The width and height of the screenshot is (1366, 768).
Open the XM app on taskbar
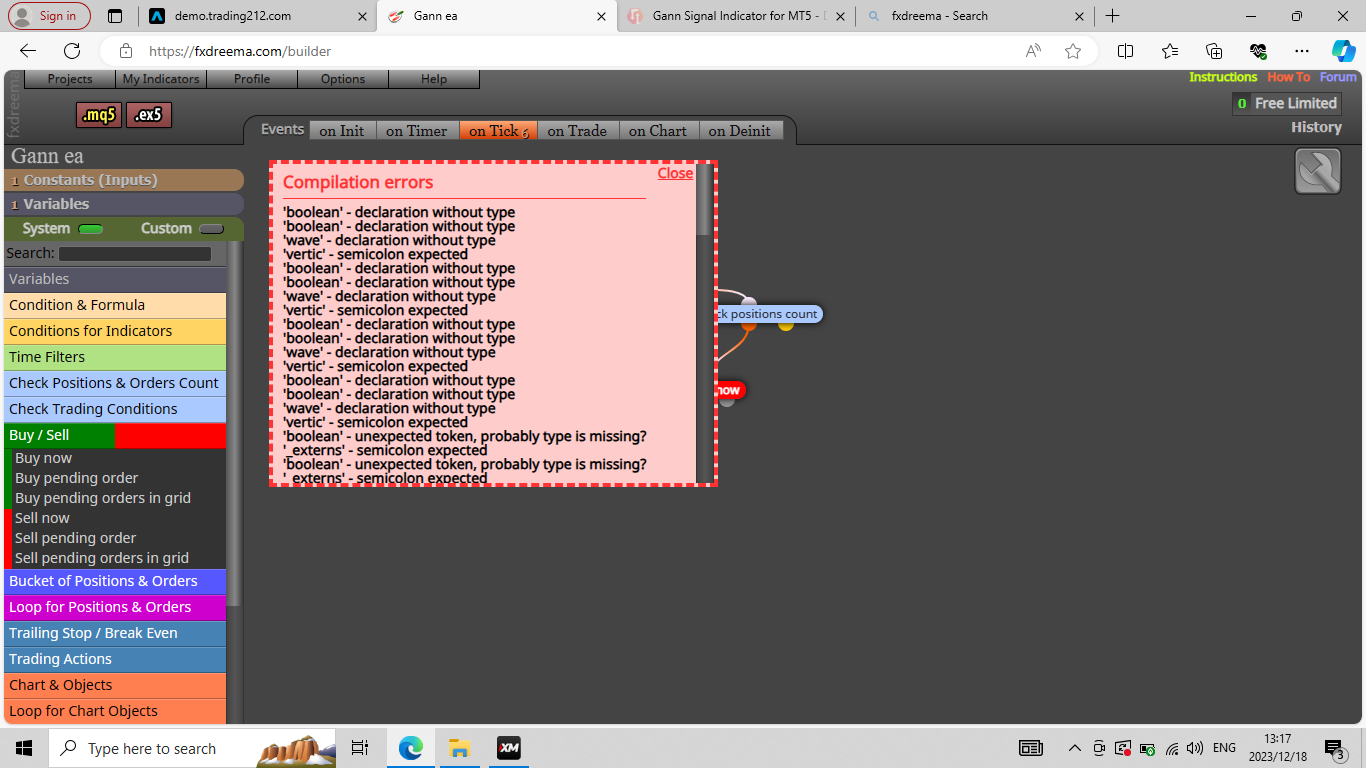pos(508,748)
